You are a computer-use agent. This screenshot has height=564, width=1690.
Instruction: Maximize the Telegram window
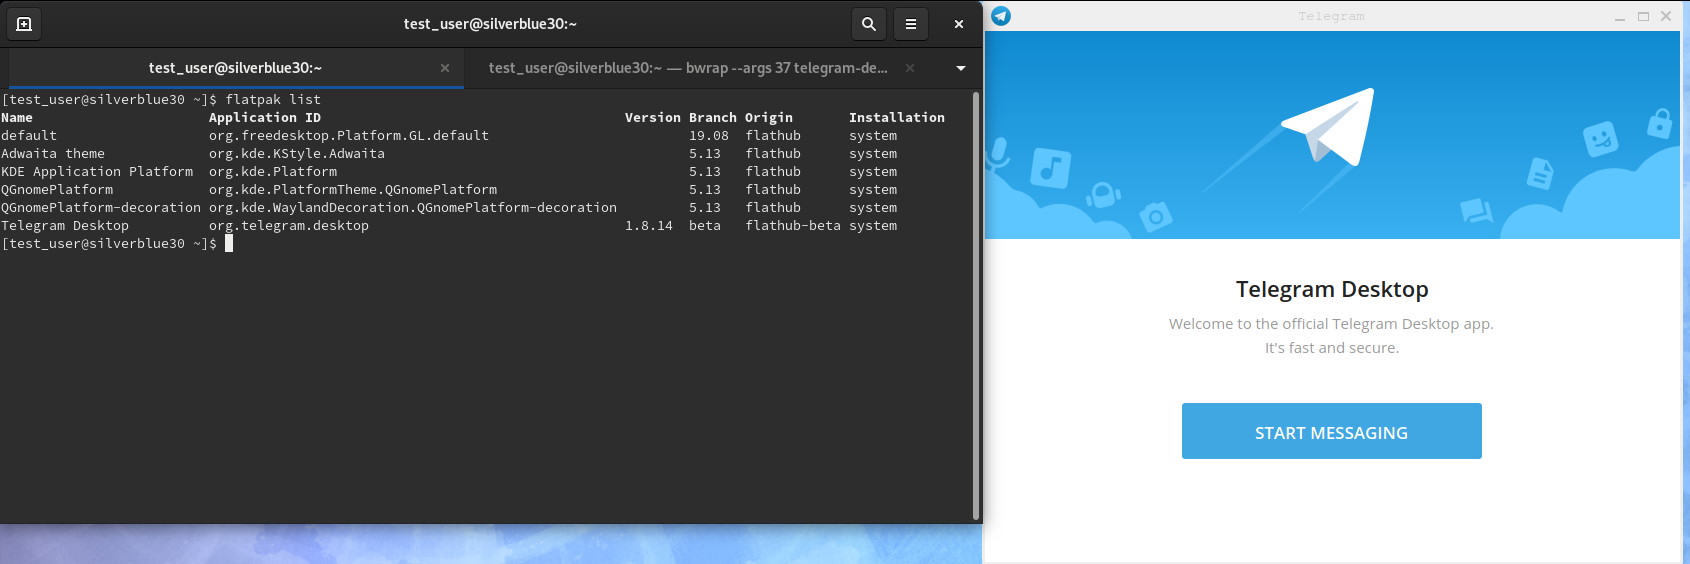tap(1643, 16)
